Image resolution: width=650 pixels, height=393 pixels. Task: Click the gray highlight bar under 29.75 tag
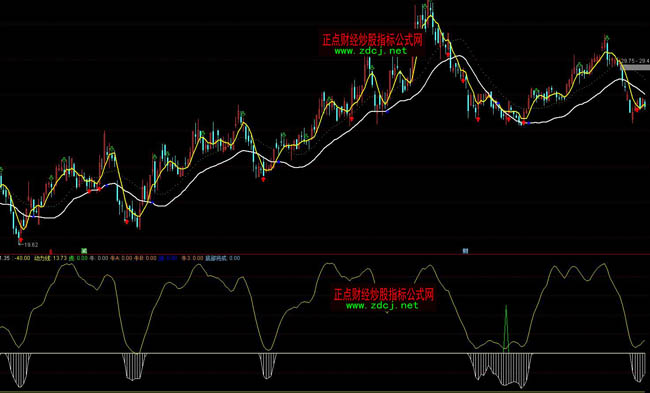click(x=635, y=67)
